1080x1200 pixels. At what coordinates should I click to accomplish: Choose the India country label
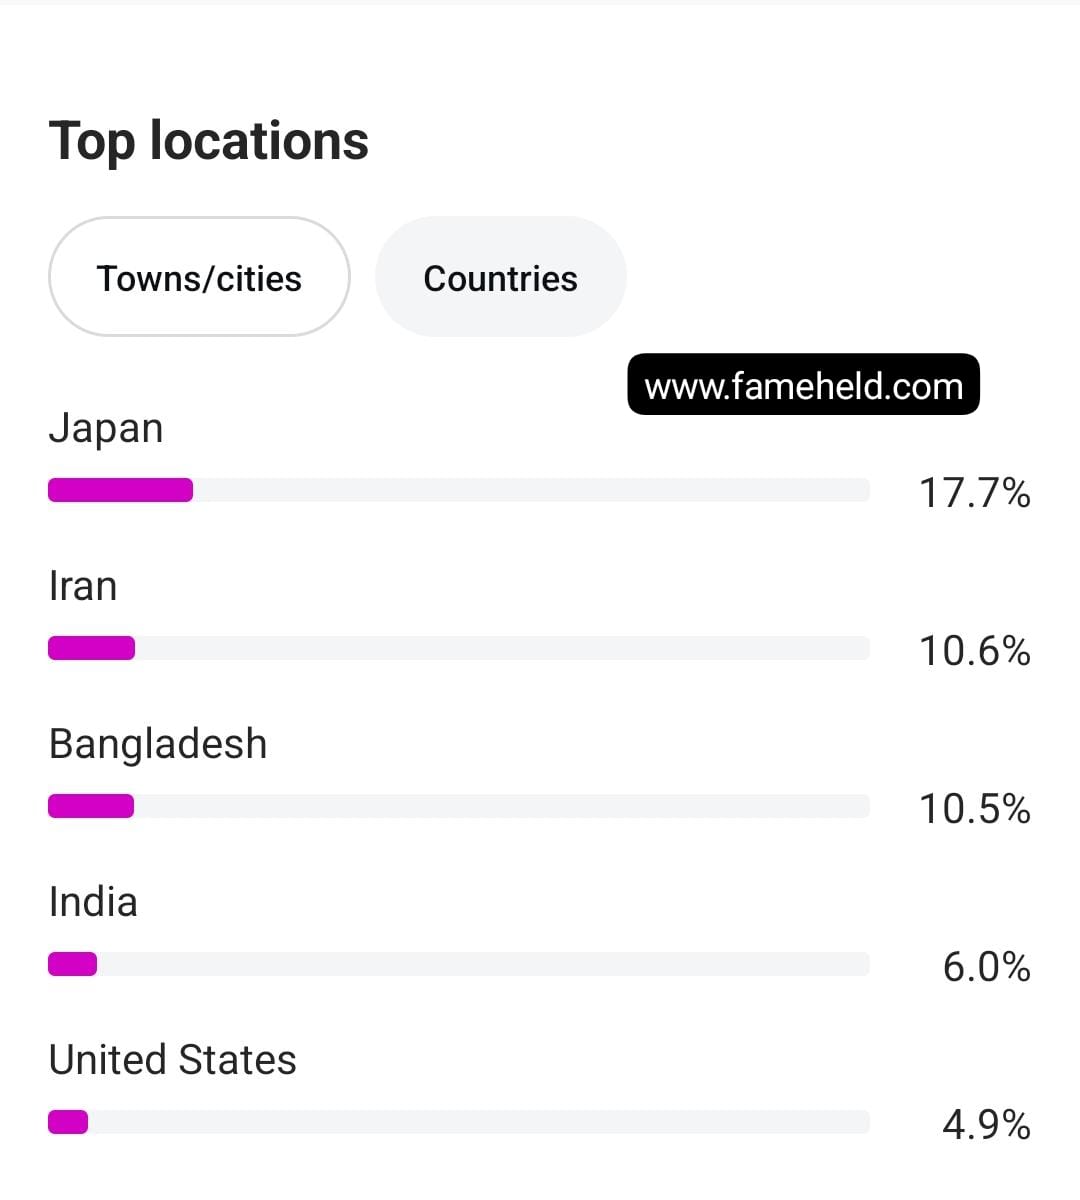[93, 902]
